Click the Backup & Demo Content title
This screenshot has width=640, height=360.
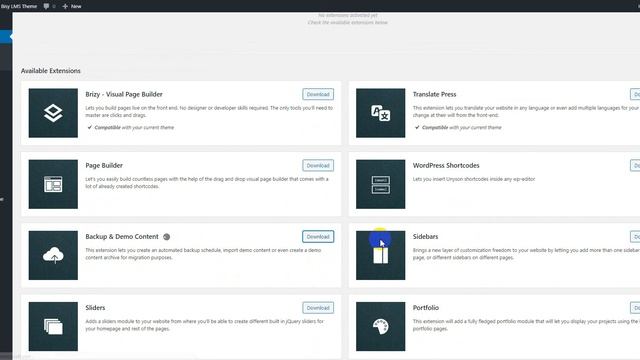(x=122, y=237)
